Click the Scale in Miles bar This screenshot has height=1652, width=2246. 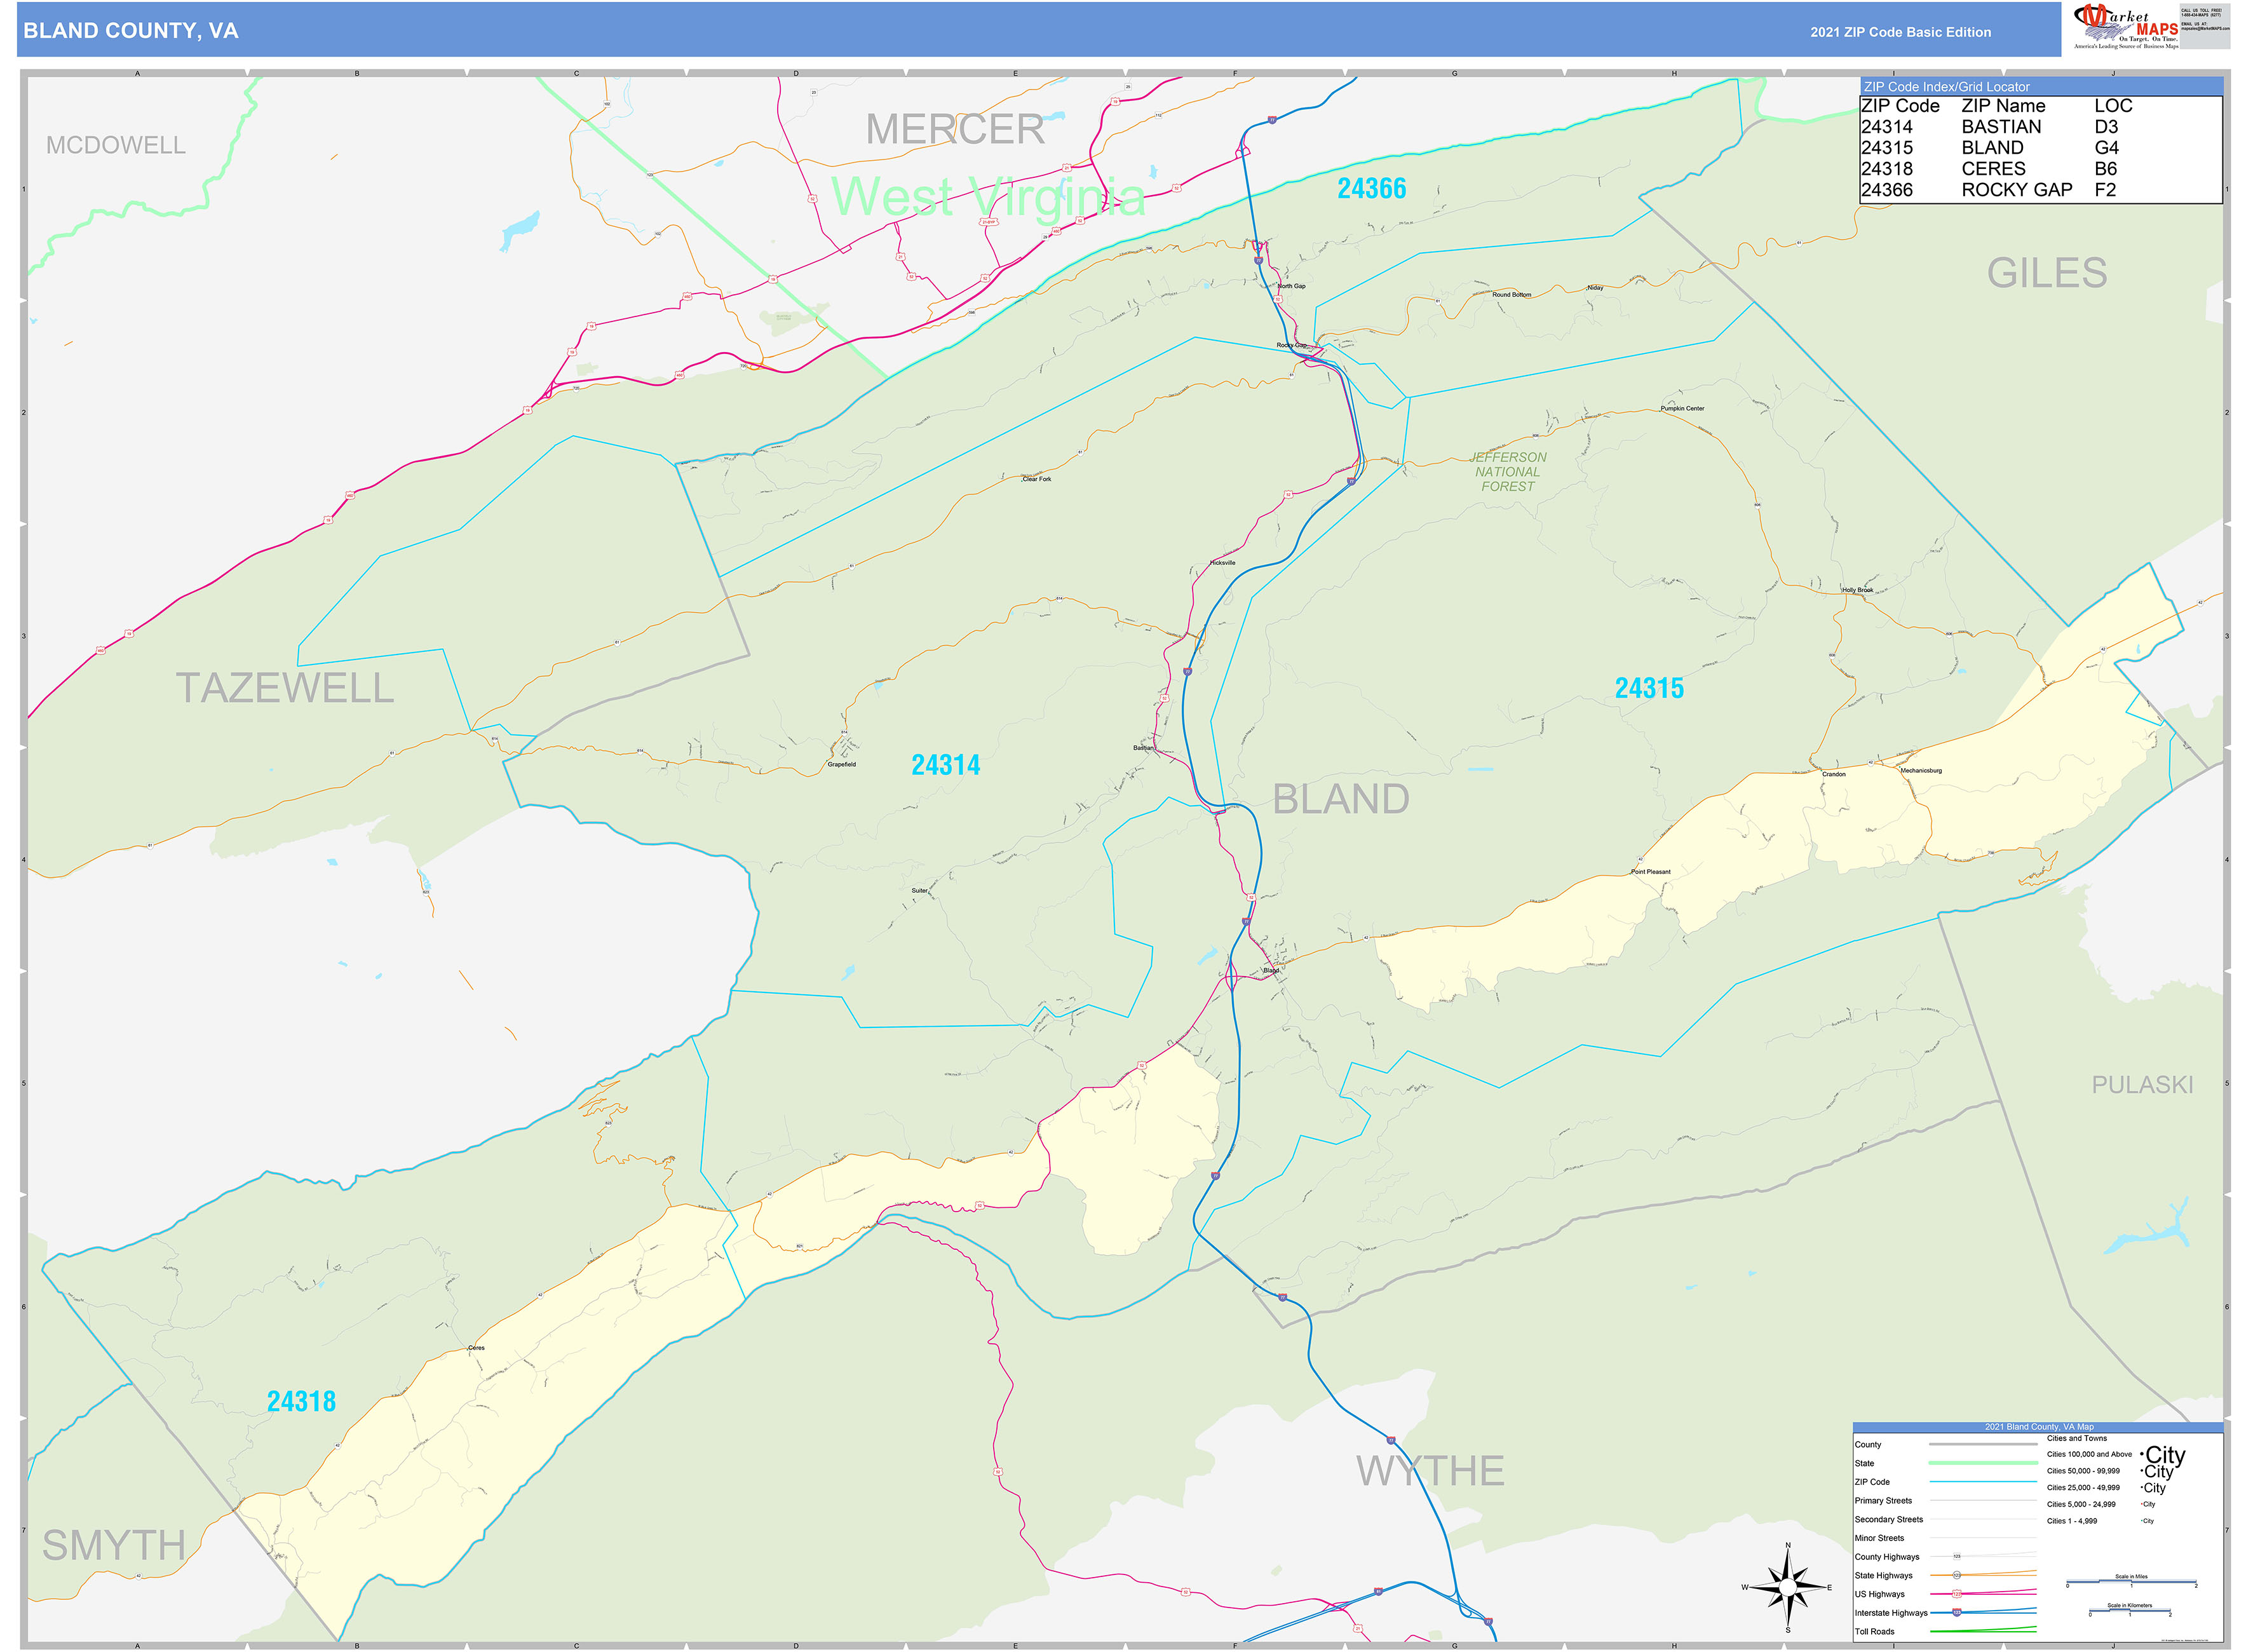pos(2131,1582)
